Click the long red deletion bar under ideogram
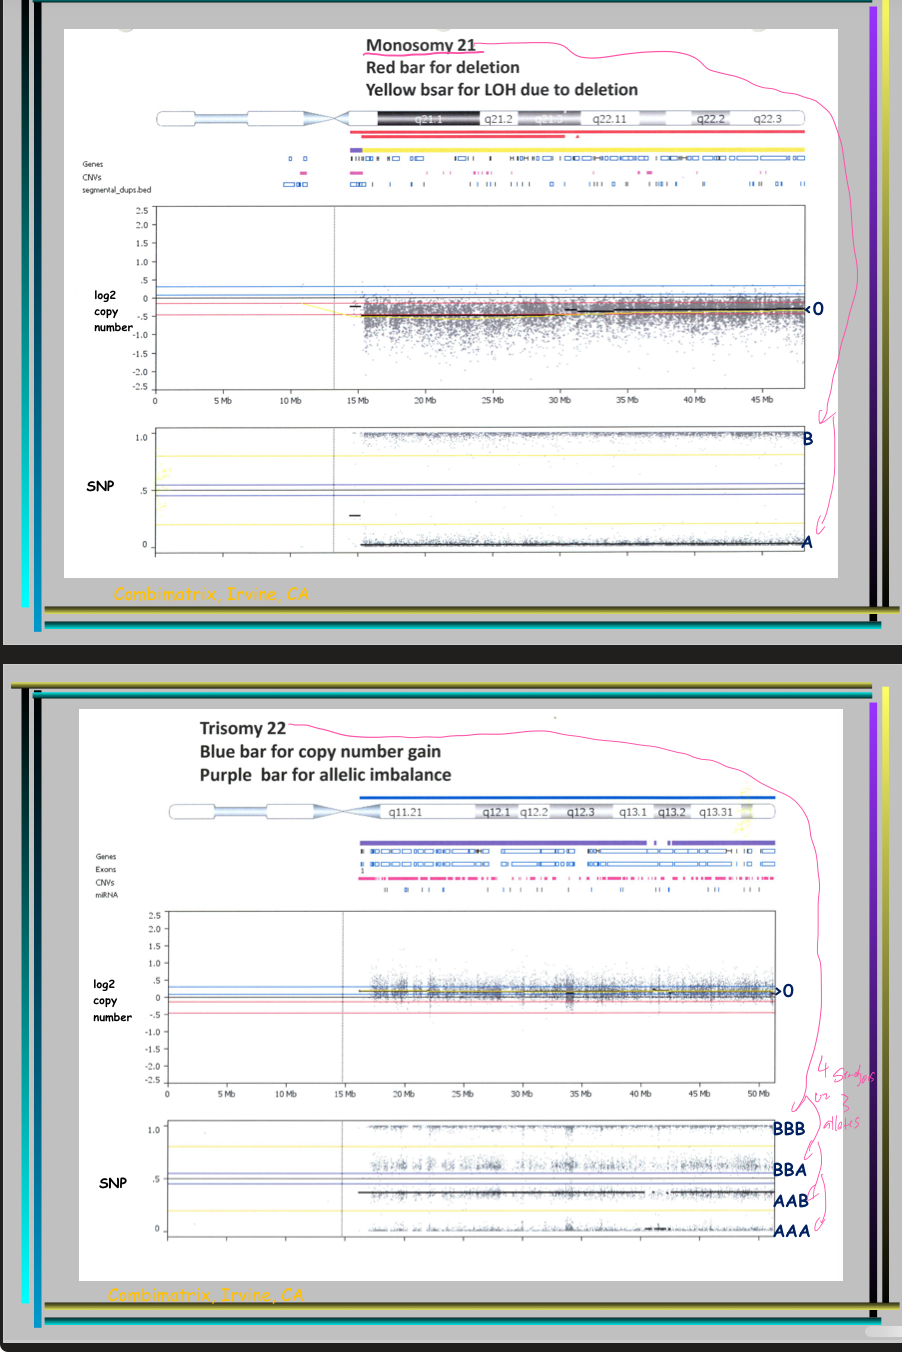This screenshot has height=1352, width=902. point(576,131)
